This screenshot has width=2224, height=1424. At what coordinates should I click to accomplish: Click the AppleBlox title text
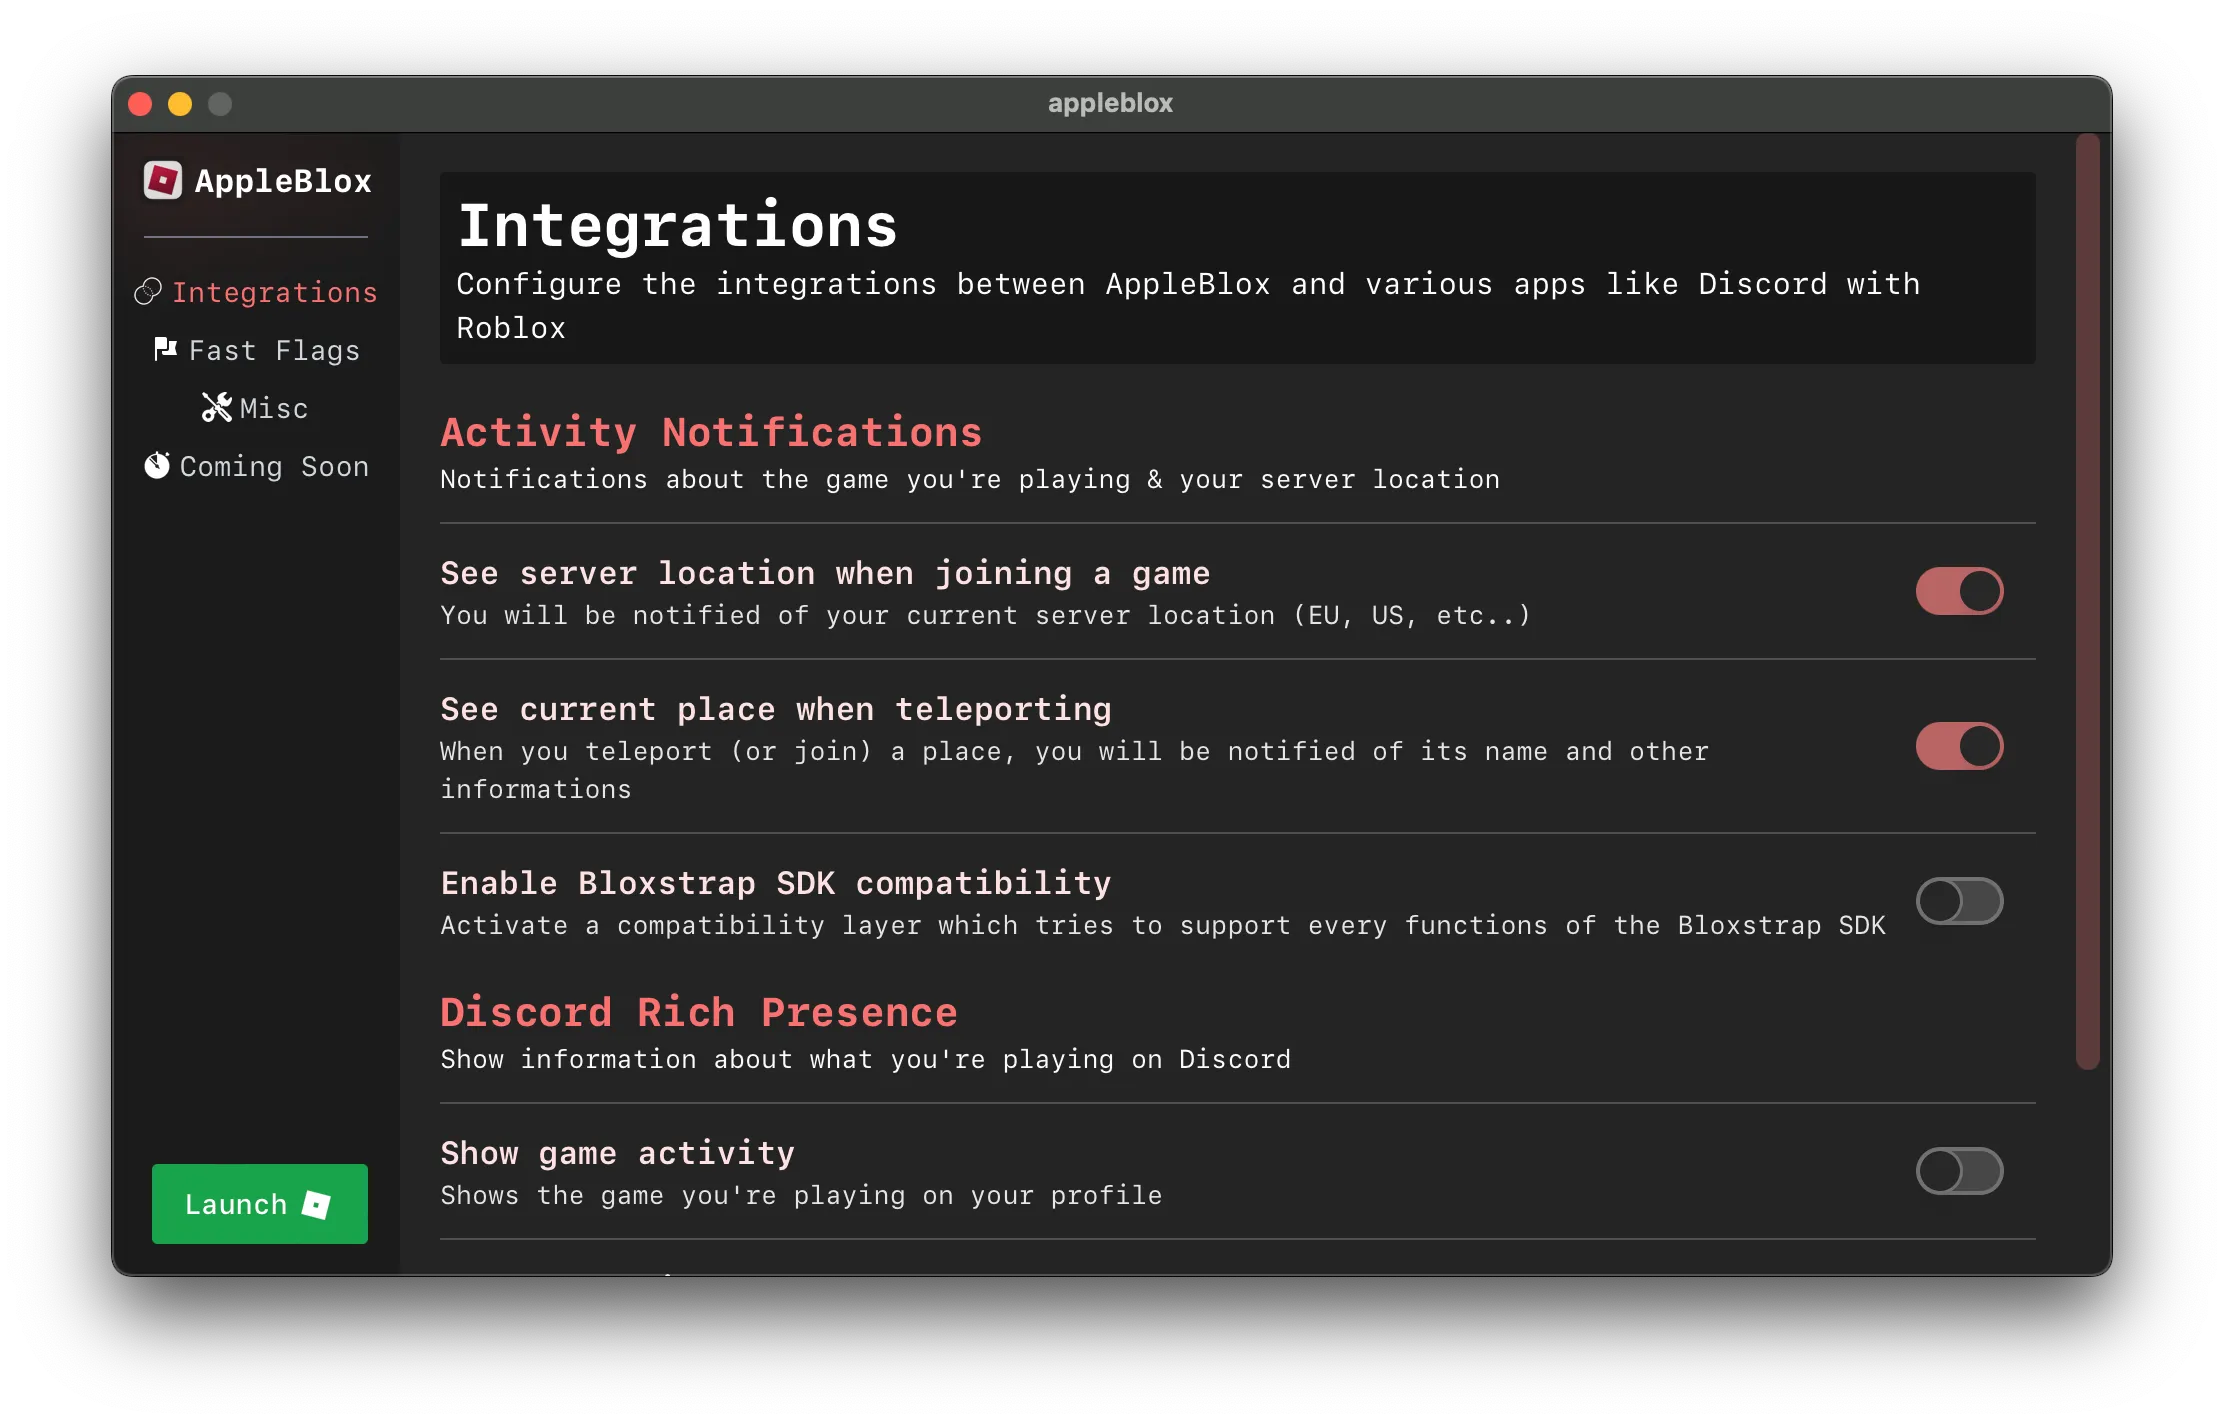click(x=283, y=182)
